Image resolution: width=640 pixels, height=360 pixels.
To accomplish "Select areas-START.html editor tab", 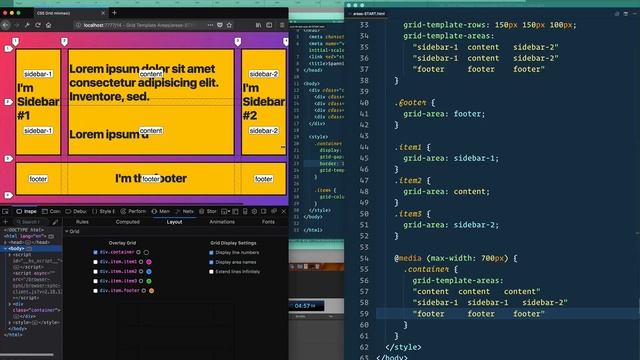I will click(x=369, y=13).
